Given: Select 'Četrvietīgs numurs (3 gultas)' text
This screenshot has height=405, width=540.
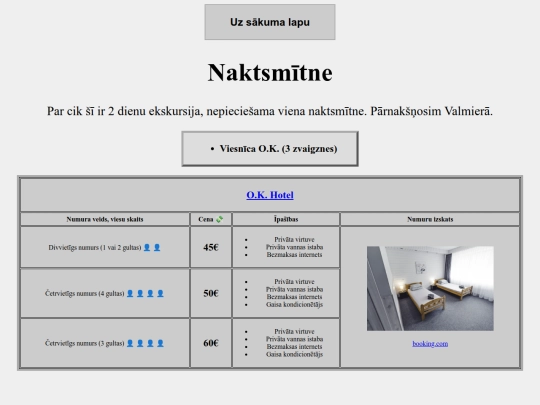Looking at the screenshot, I should (x=84, y=343).
